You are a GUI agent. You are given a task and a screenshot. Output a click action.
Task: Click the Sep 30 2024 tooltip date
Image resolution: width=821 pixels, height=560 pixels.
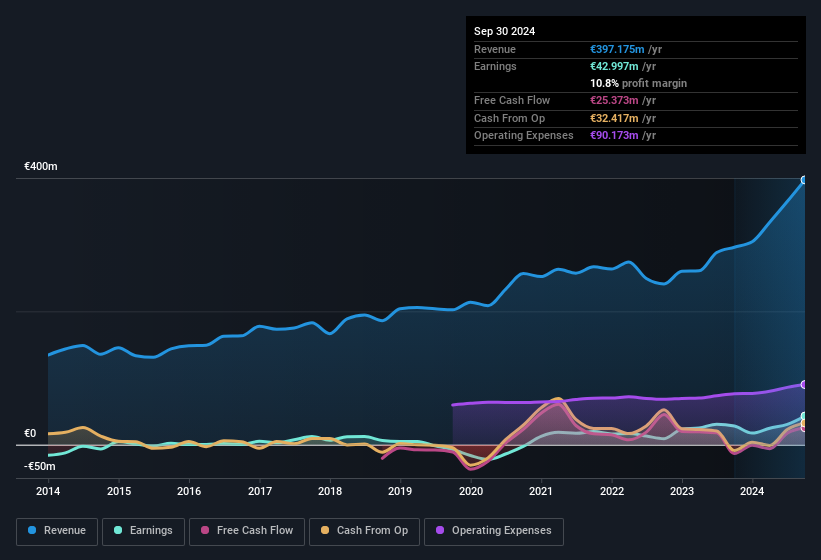click(x=505, y=31)
